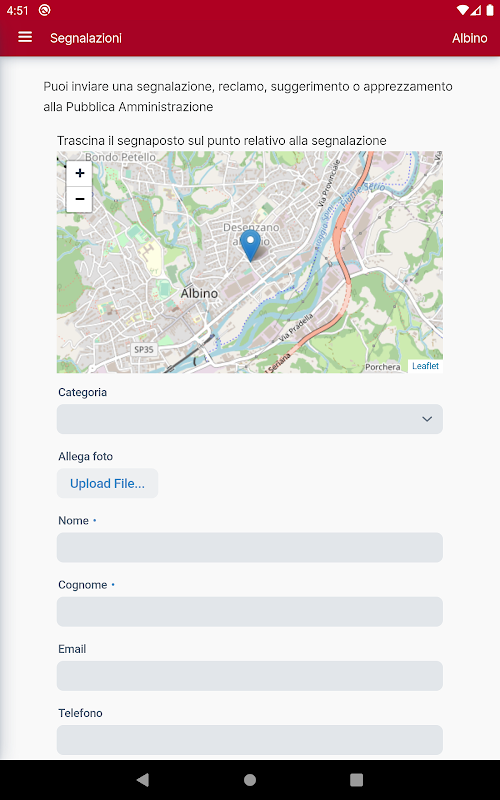Zoom out on the map
500x800 pixels.
(80, 199)
